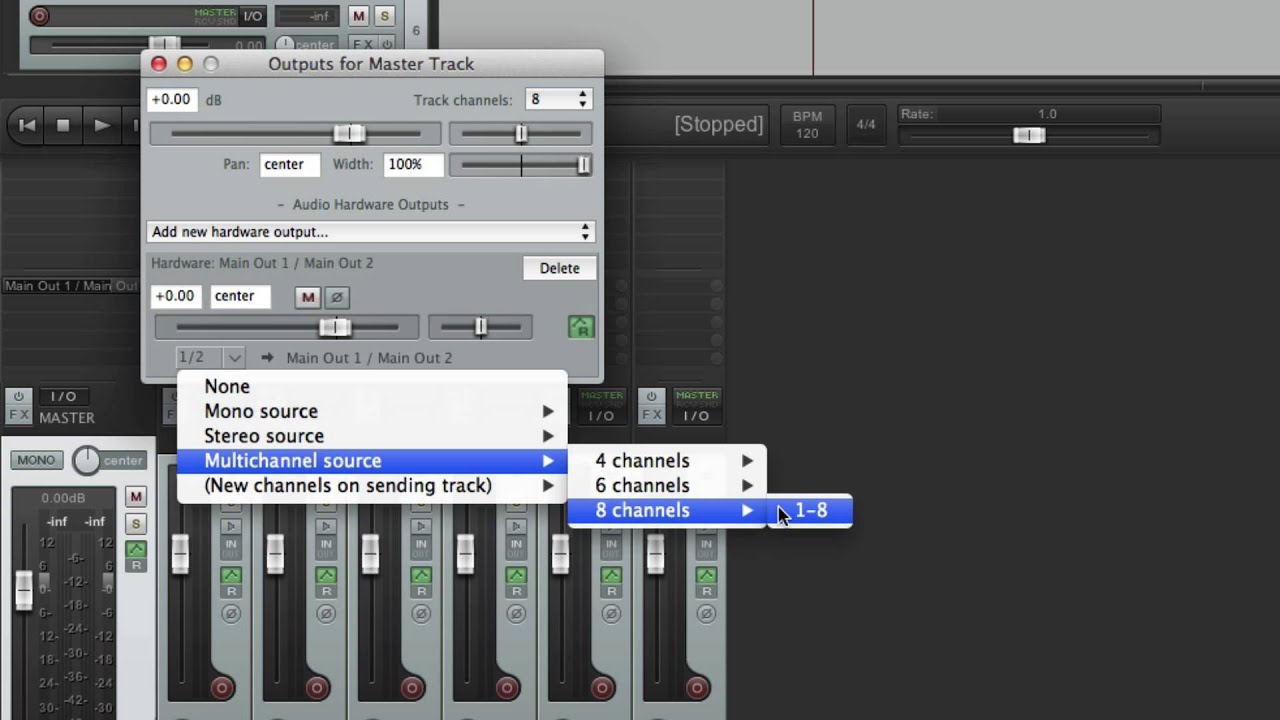The height and width of the screenshot is (720, 1280).
Task: Click the Pan center input field
Action: (x=290, y=164)
